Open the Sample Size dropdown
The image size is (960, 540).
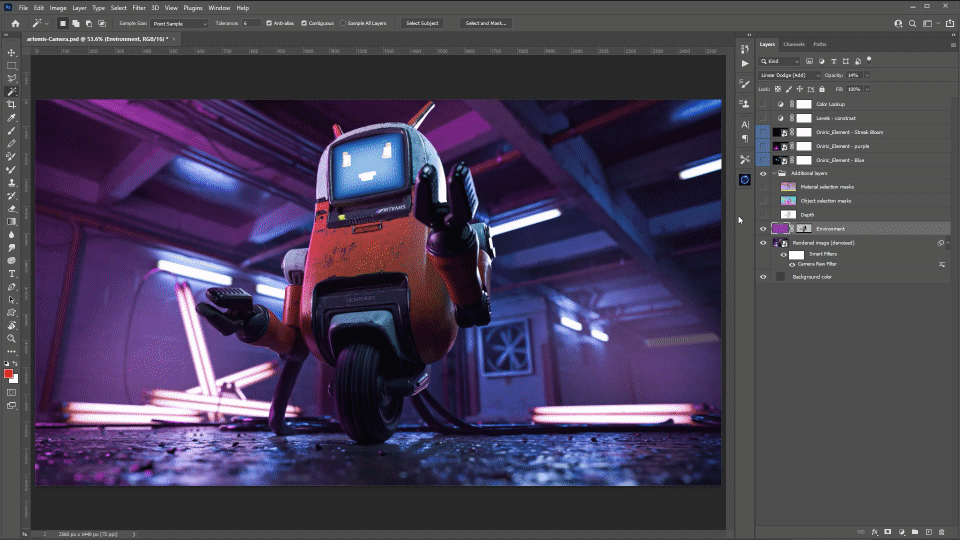180,22
